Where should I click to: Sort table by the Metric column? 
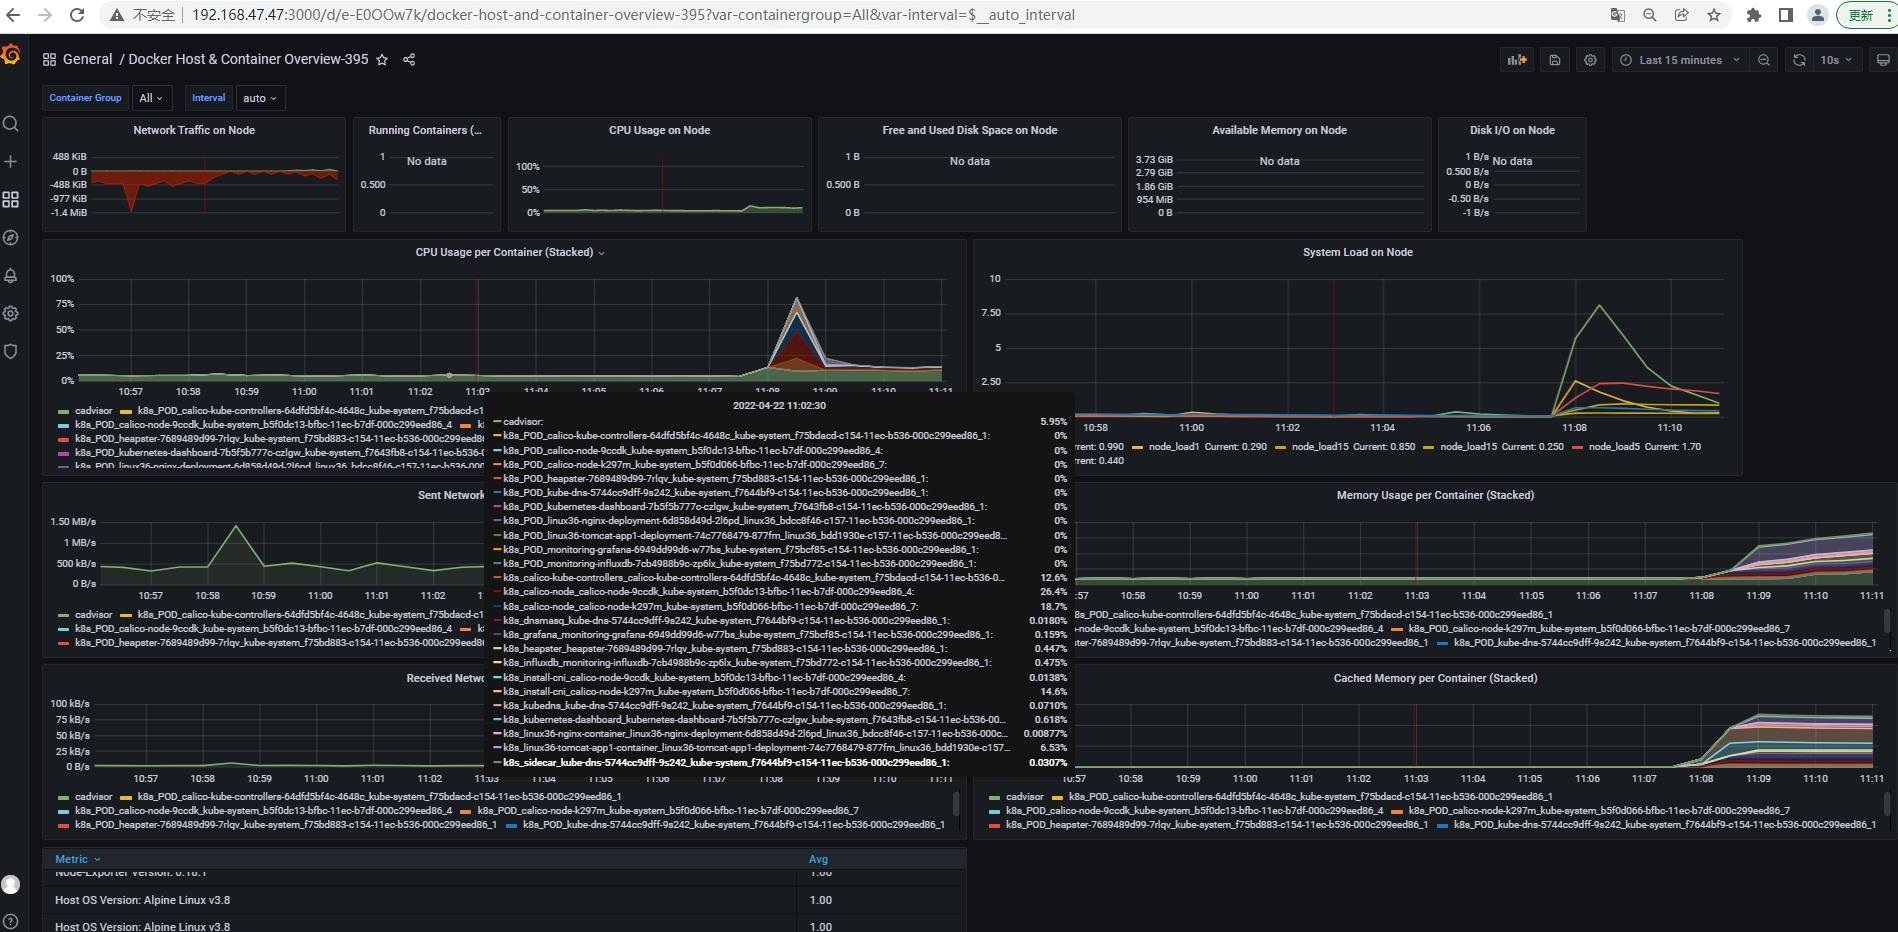point(77,859)
